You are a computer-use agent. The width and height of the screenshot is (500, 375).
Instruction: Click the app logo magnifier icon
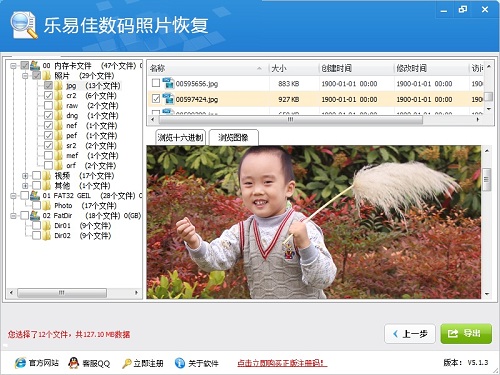click(x=23, y=25)
